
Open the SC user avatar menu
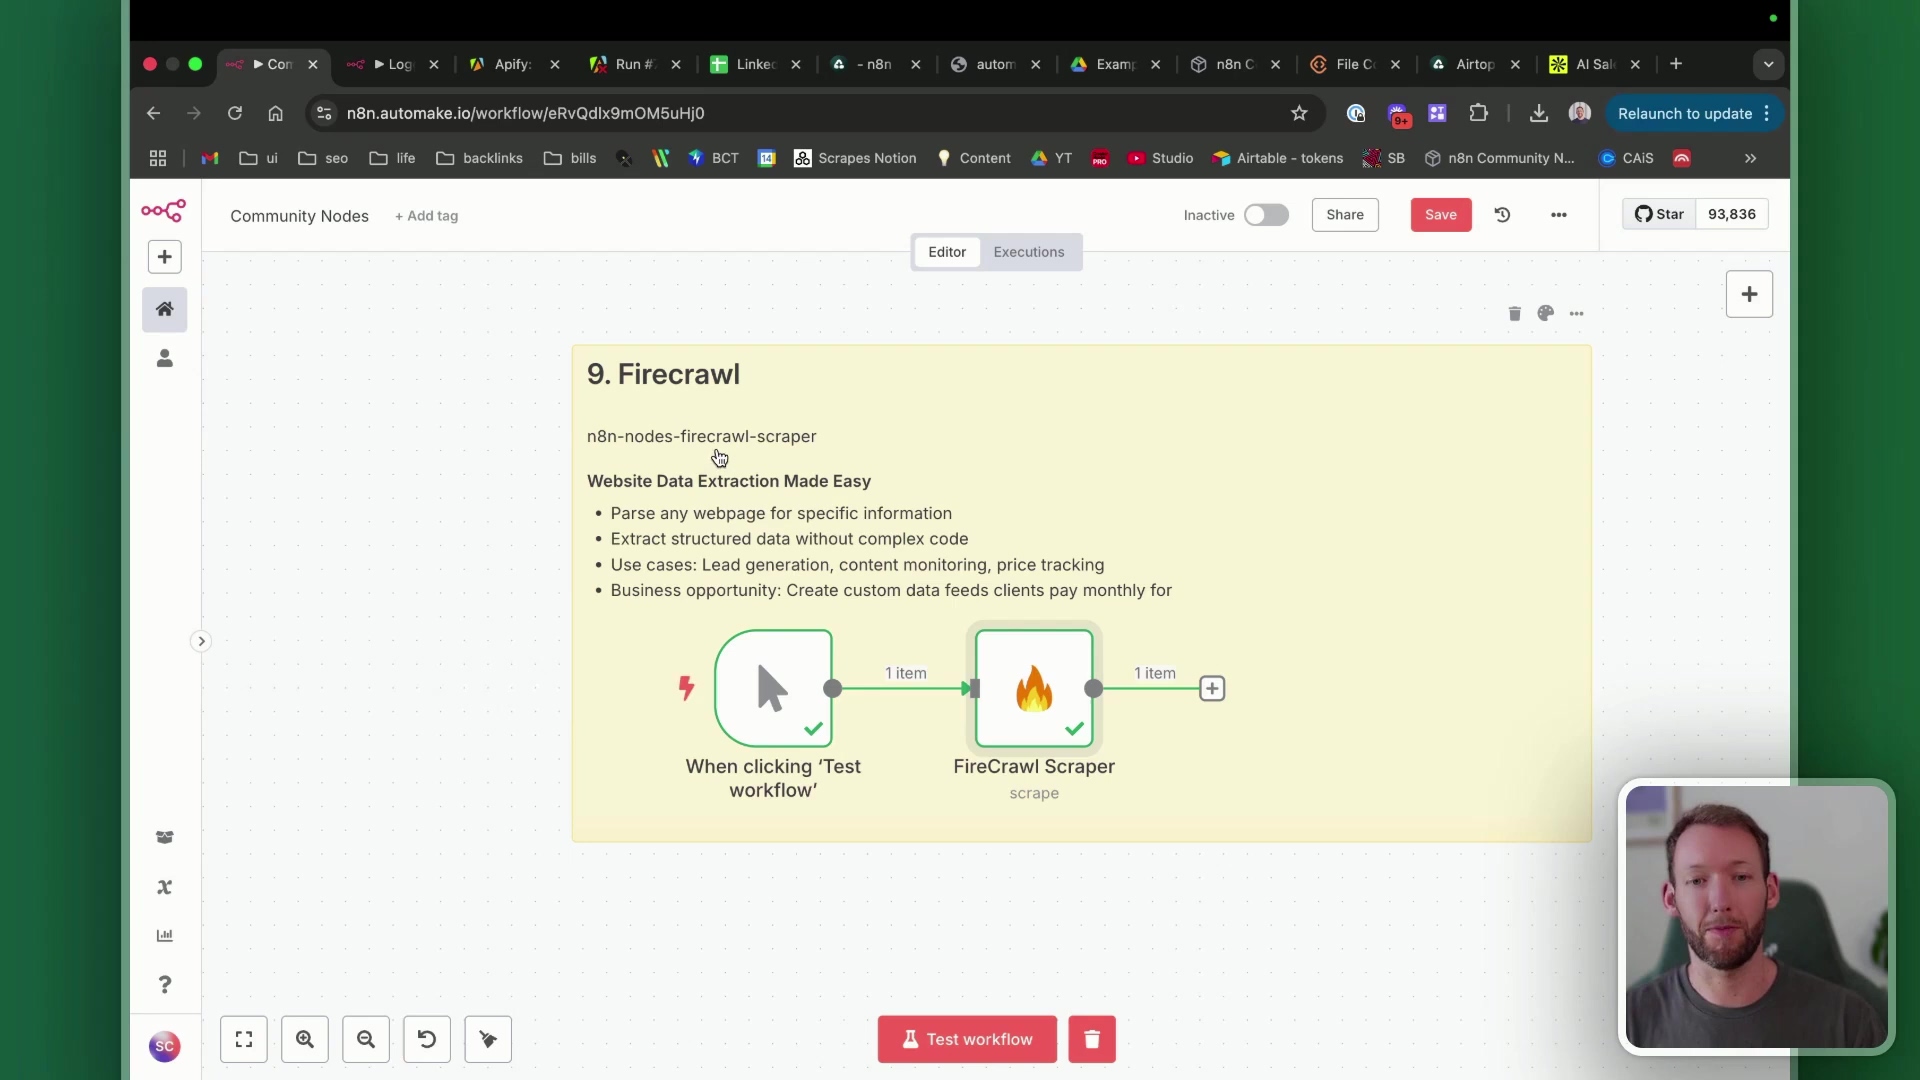coord(165,1046)
